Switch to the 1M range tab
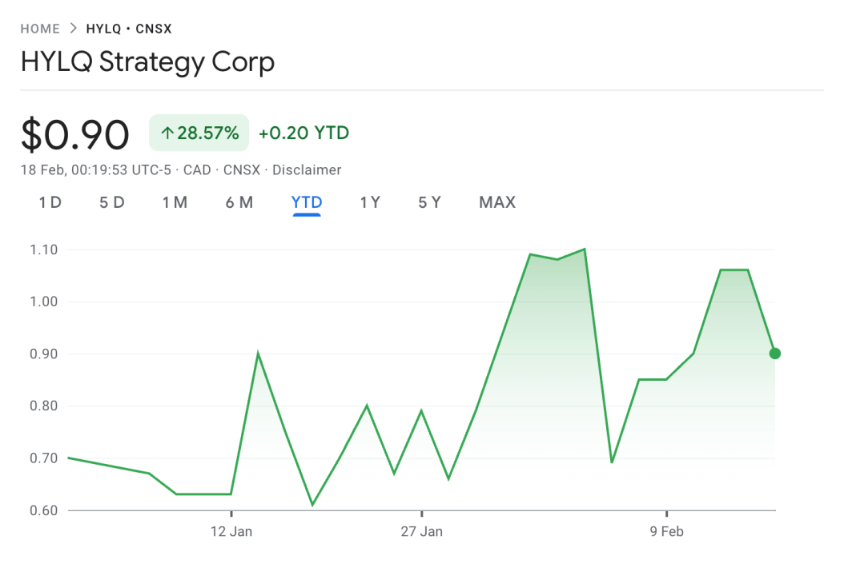This screenshot has height=584, width=848. [x=175, y=202]
